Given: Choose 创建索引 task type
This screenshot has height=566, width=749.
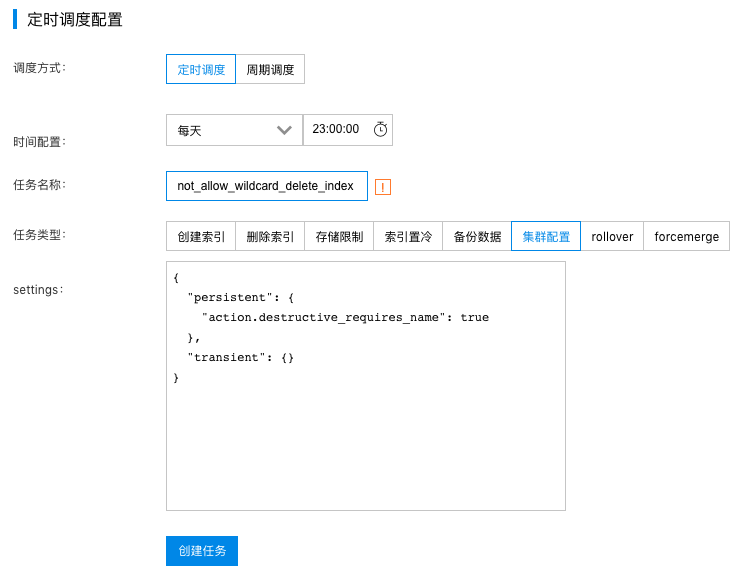Looking at the screenshot, I should [x=201, y=236].
